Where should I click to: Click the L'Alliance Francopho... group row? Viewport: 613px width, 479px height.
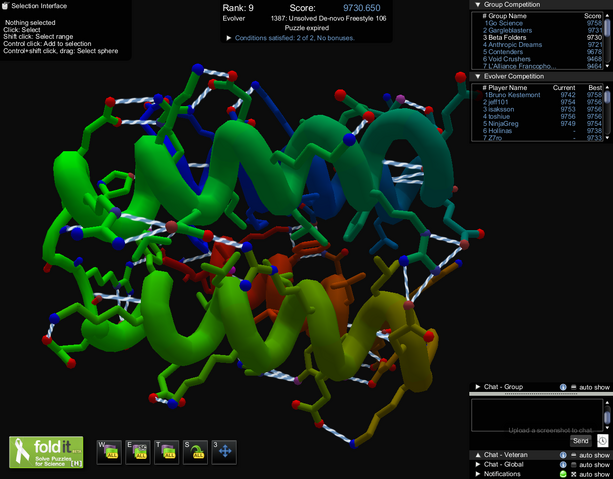542,66
